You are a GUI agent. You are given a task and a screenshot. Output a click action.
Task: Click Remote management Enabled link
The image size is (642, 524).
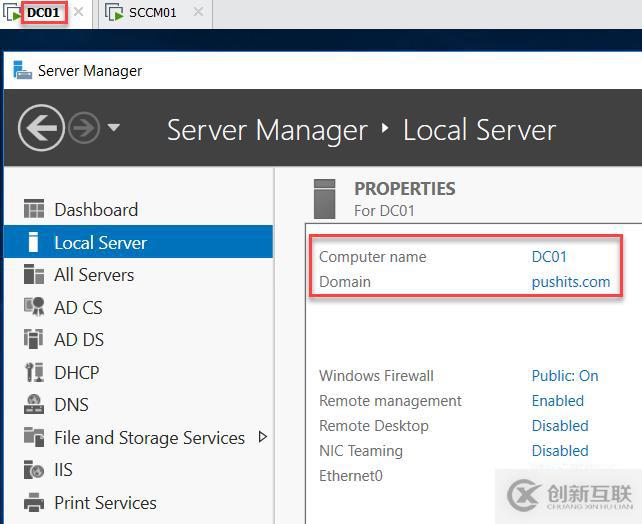558,400
